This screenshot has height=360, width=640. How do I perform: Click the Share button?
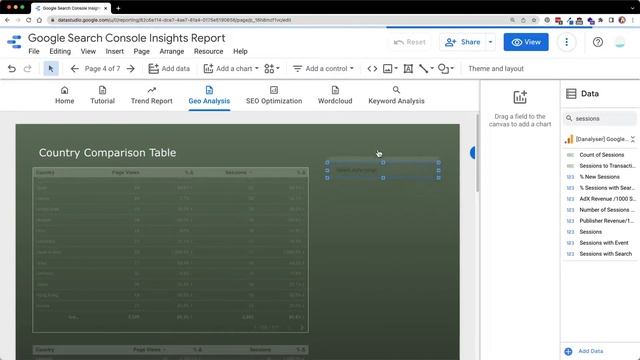click(462, 42)
